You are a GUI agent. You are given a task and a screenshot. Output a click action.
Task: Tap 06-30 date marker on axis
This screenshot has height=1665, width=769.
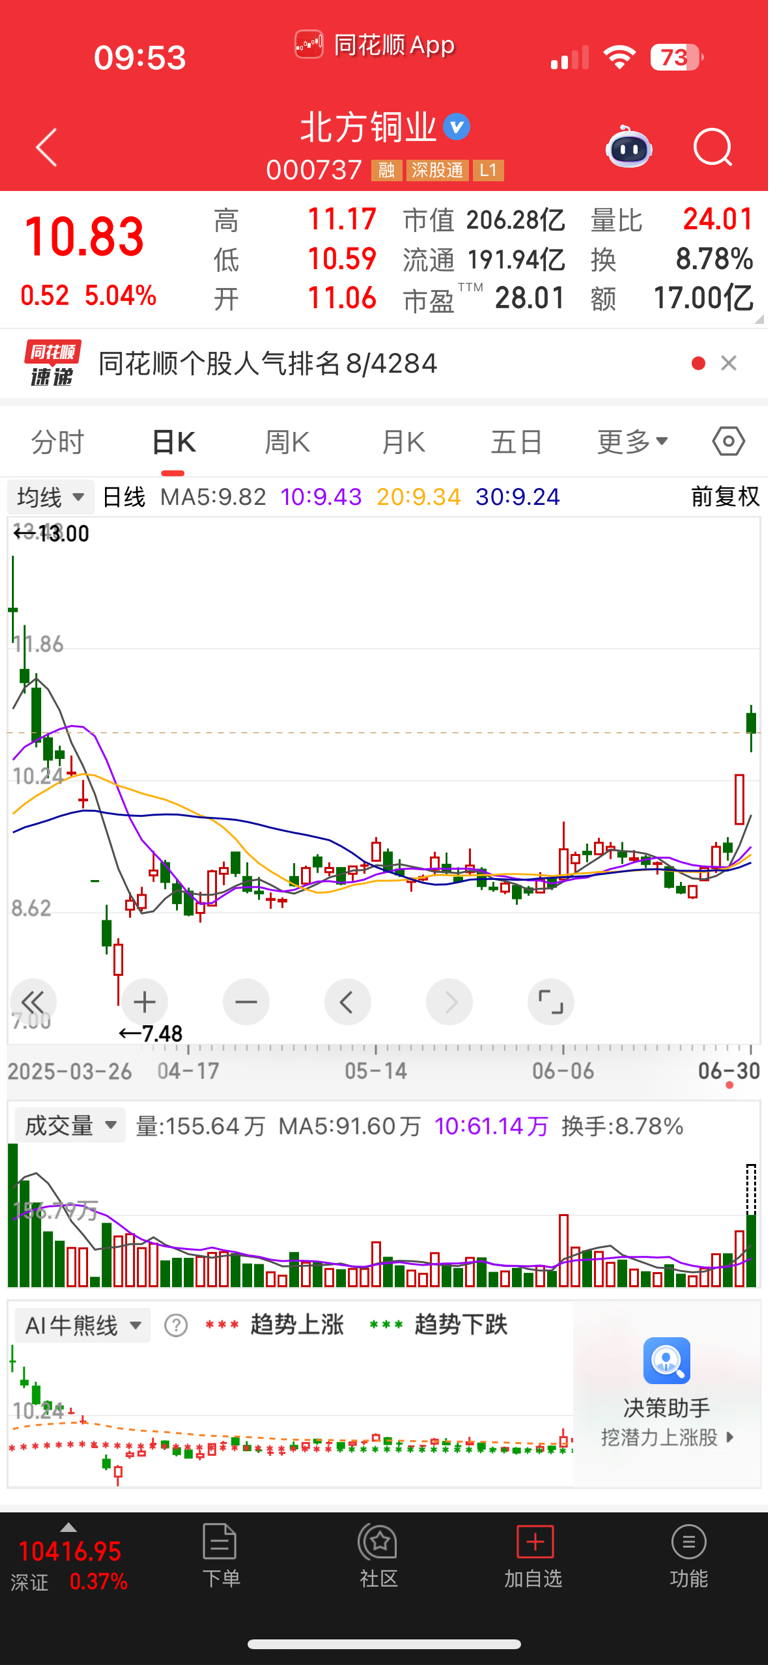729,1071
